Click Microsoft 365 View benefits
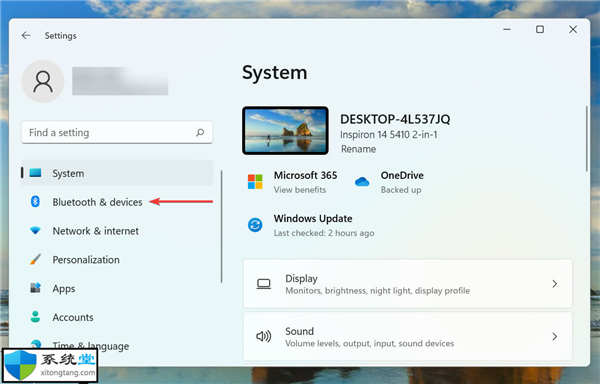This screenshot has height=384, width=600. pyautogui.click(x=300, y=190)
